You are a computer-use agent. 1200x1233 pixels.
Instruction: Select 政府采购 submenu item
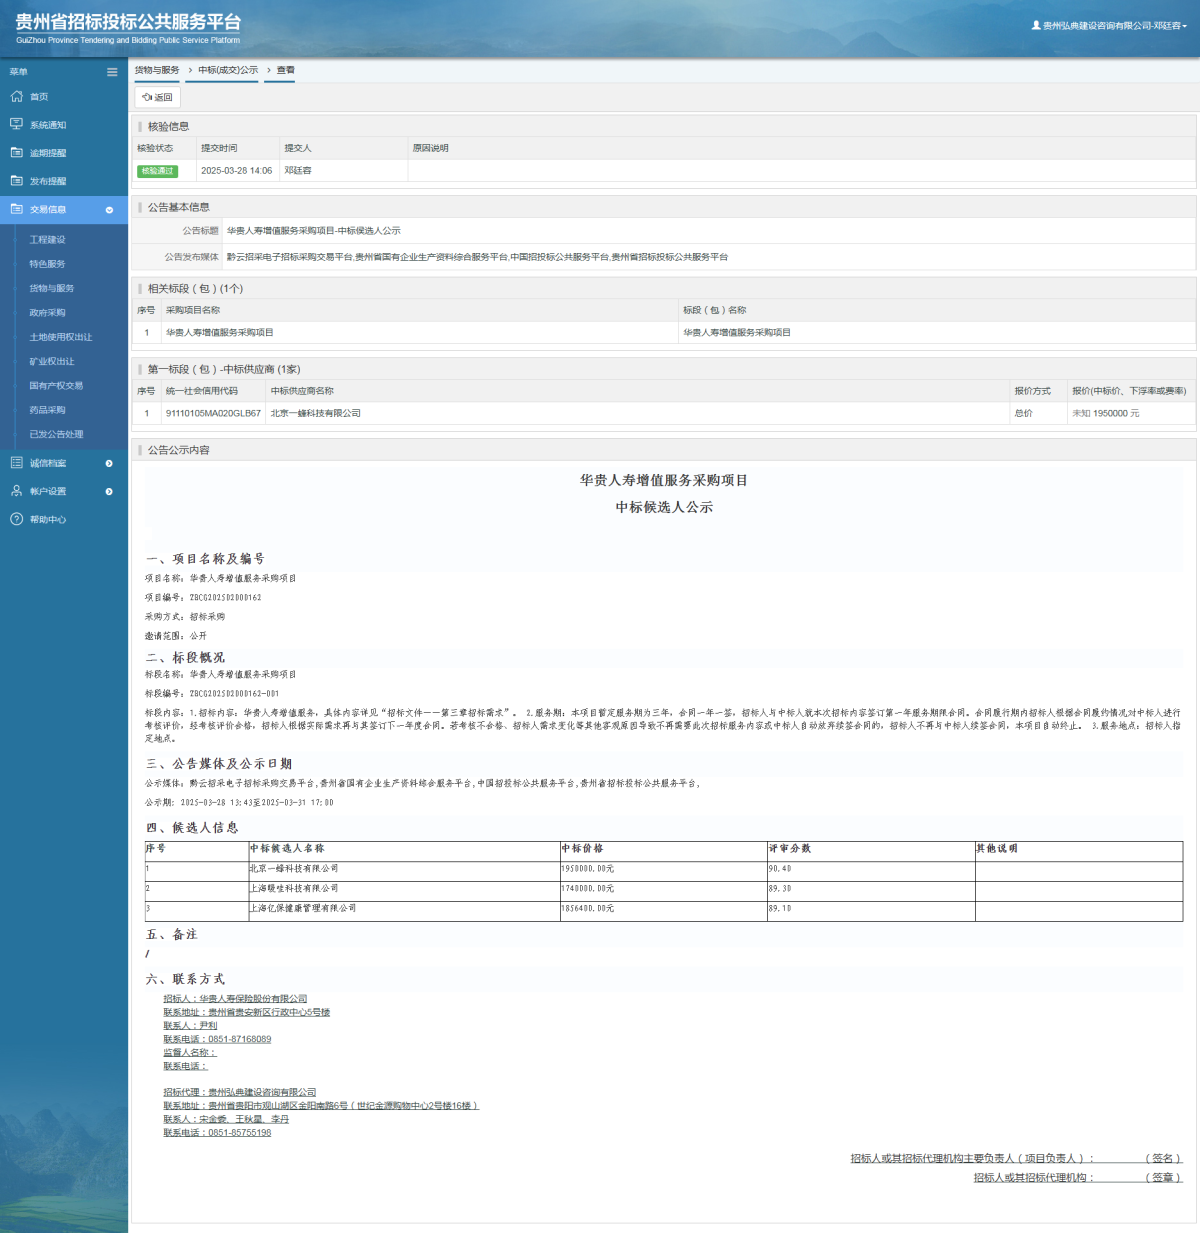tap(47, 312)
